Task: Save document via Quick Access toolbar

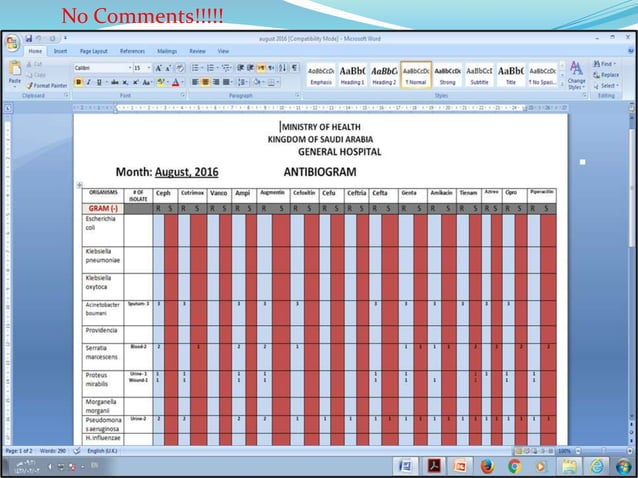Action: 28,38
